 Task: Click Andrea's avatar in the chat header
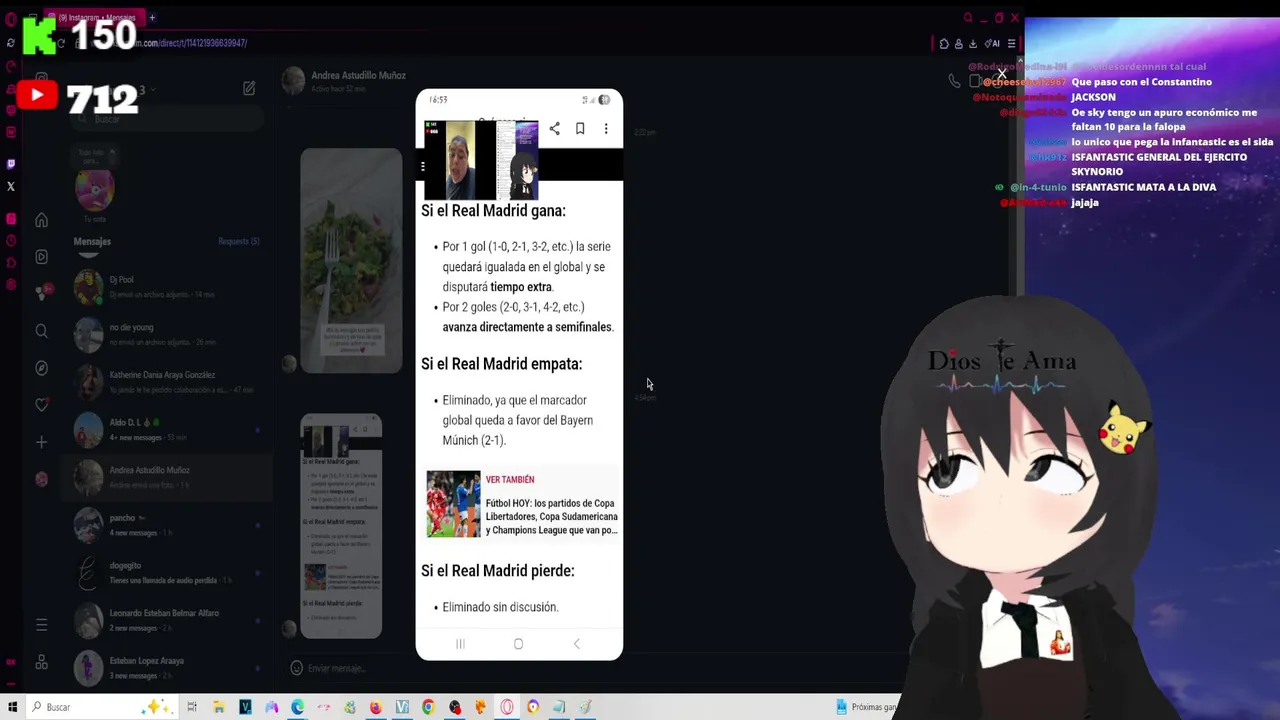coord(293,81)
